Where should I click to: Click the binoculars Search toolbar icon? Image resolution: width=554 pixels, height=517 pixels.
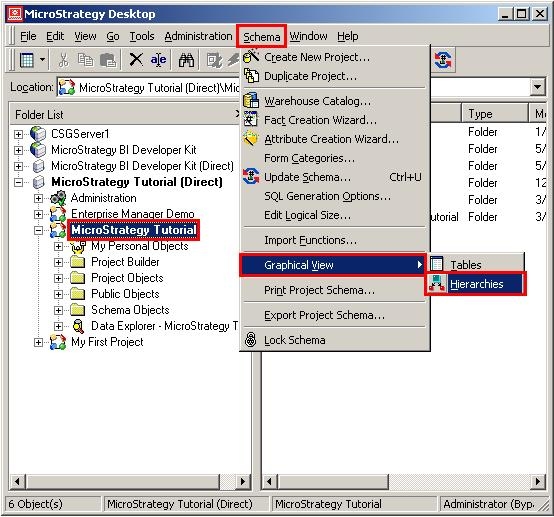[186, 60]
